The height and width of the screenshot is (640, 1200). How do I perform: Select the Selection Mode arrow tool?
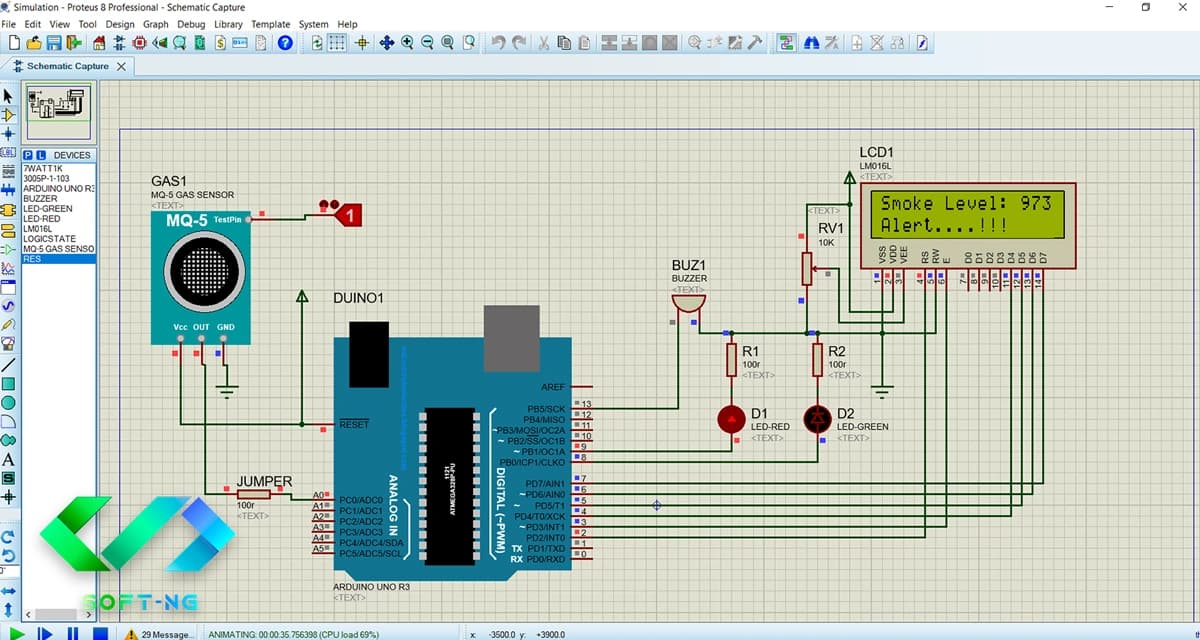(9, 96)
